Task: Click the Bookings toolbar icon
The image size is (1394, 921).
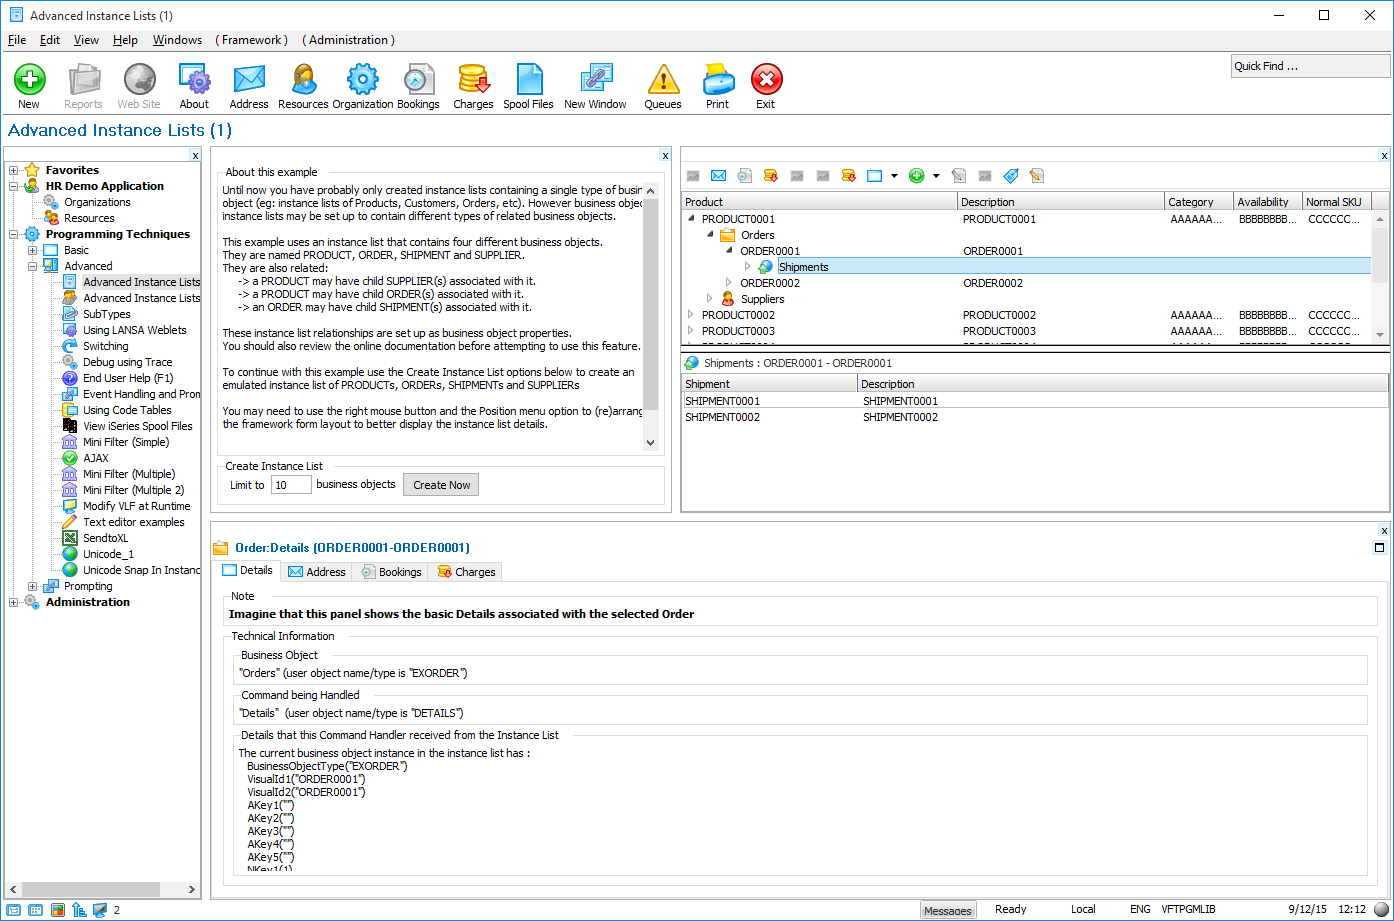Action: coord(418,80)
